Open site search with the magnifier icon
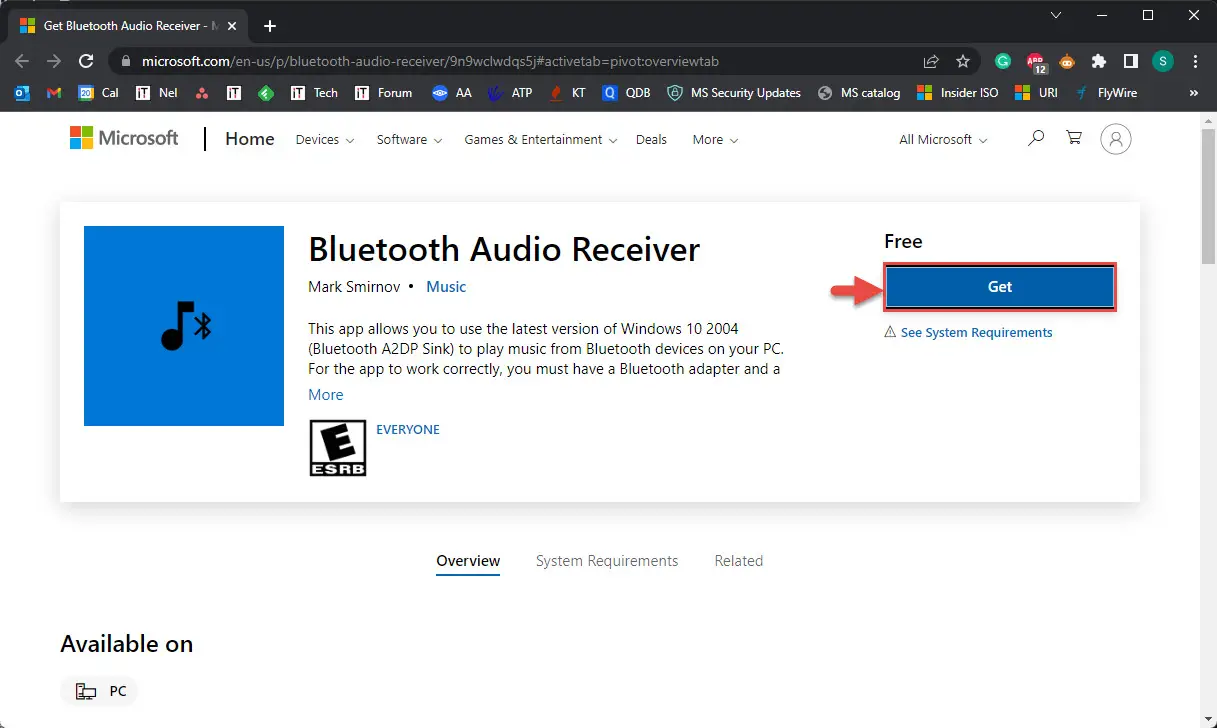Image resolution: width=1217 pixels, height=728 pixels. click(x=1036, y=138)
